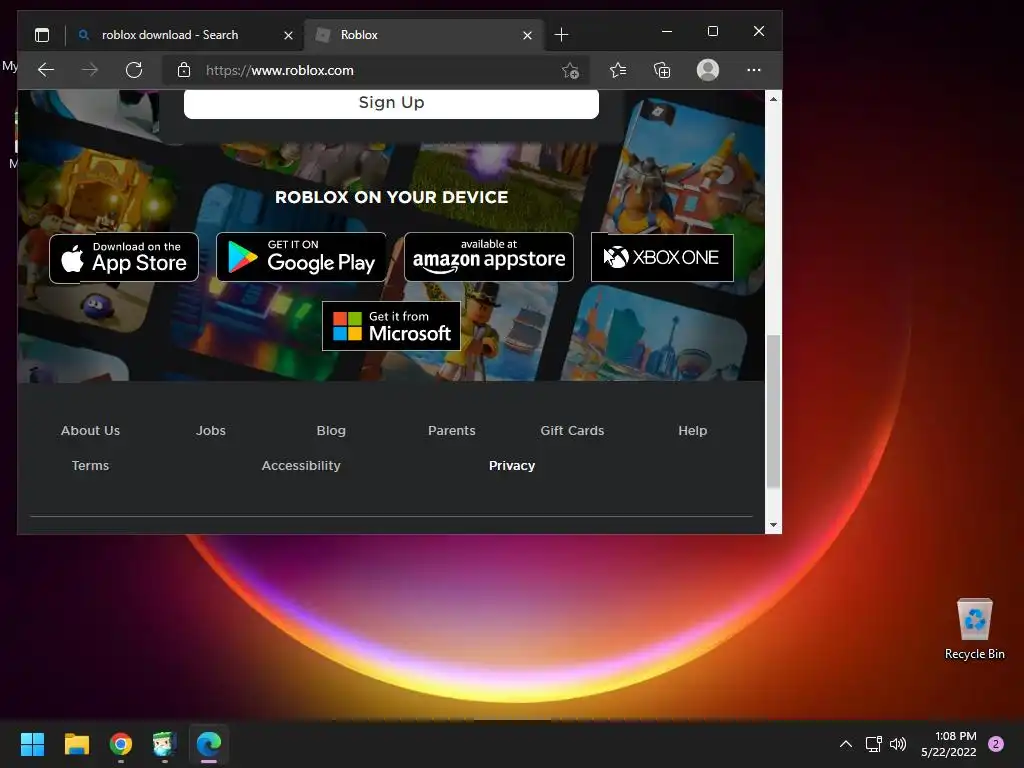
Task: Show hidden icons in the system tray
Action: [846, 744]
